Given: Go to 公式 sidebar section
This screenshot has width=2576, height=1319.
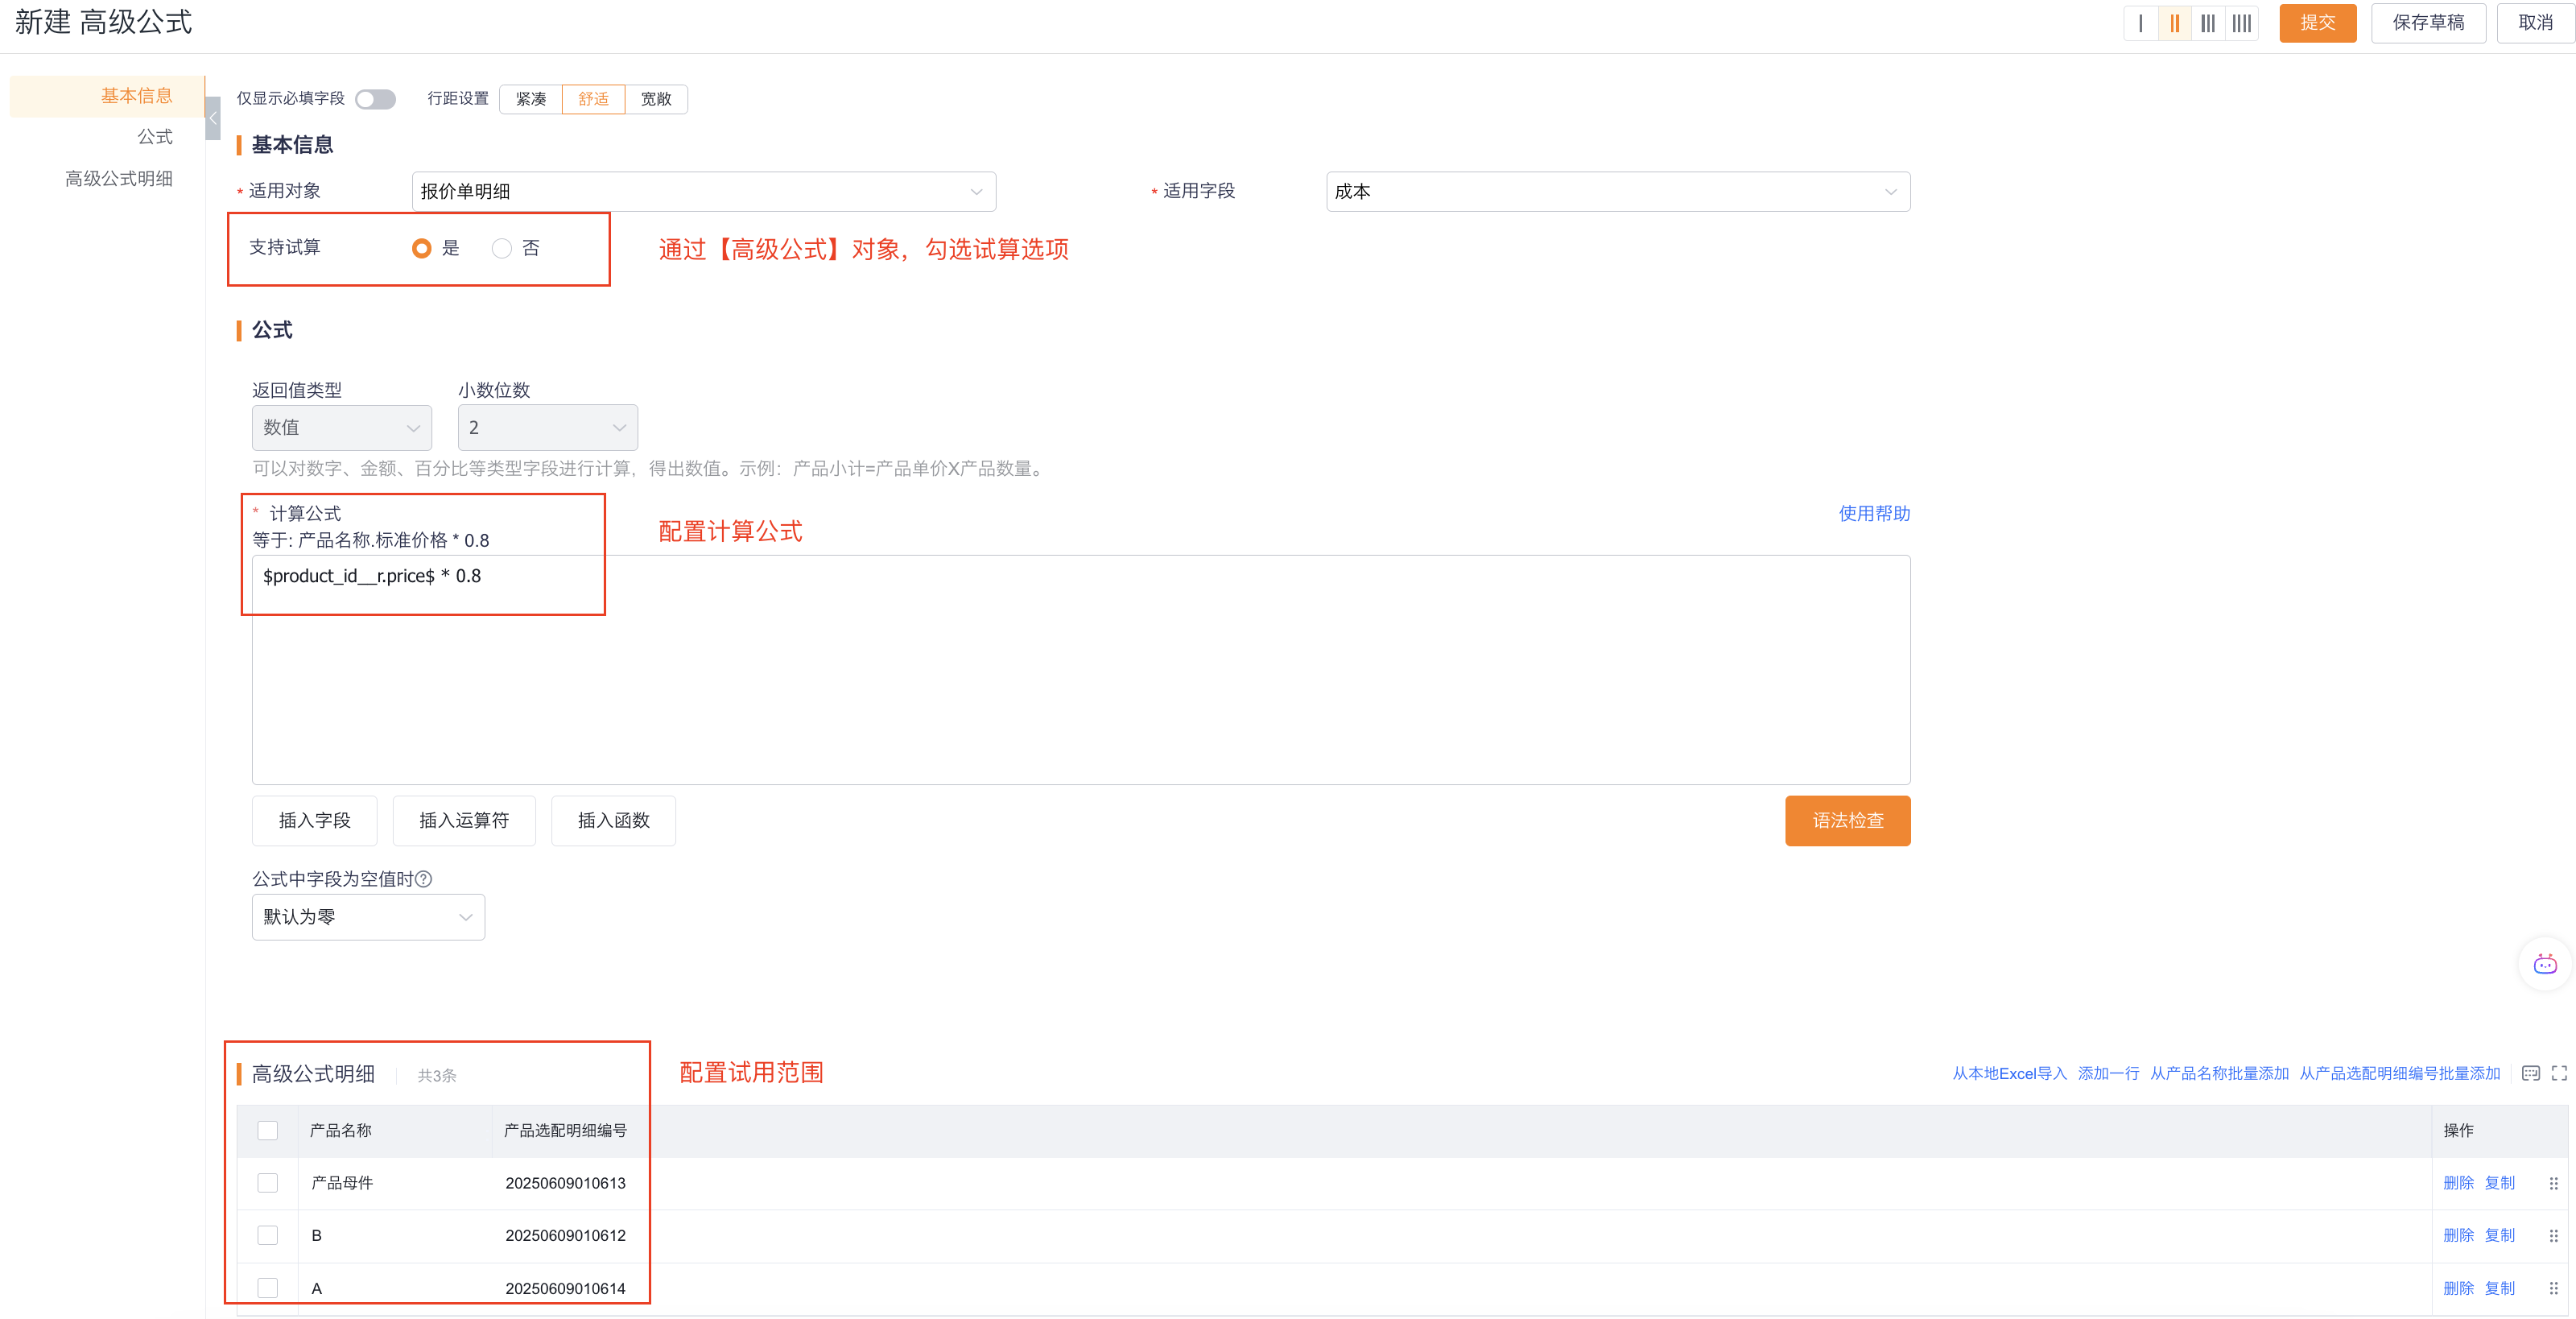Looking at the screenshot, I should 154,137.
